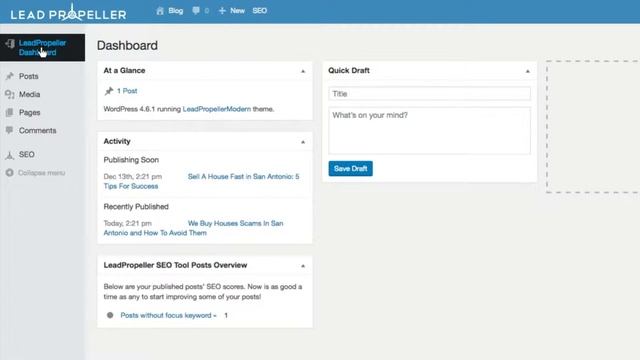Go to Pages in the sidebar
The image size is (640, 360).
coord(29,112)
